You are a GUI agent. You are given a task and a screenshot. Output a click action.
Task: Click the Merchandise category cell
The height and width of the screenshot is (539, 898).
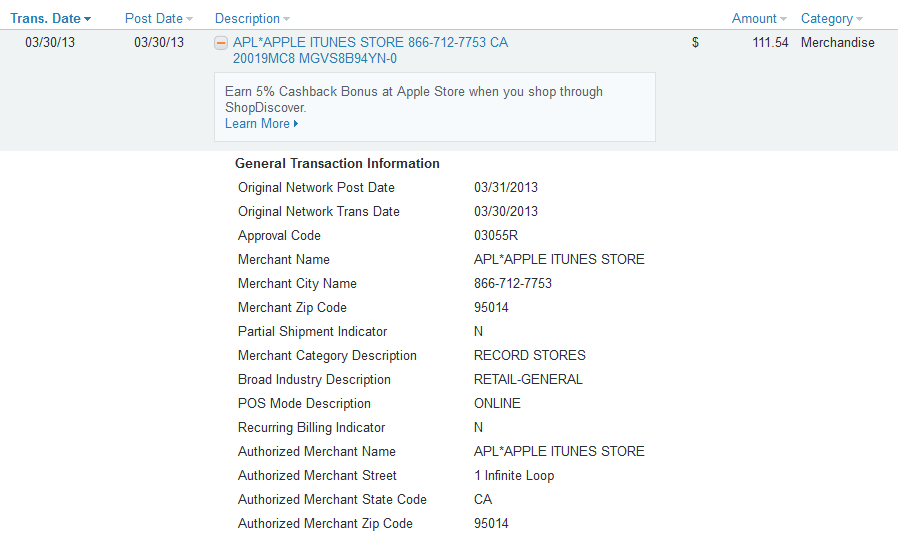[x=837, y=42]
